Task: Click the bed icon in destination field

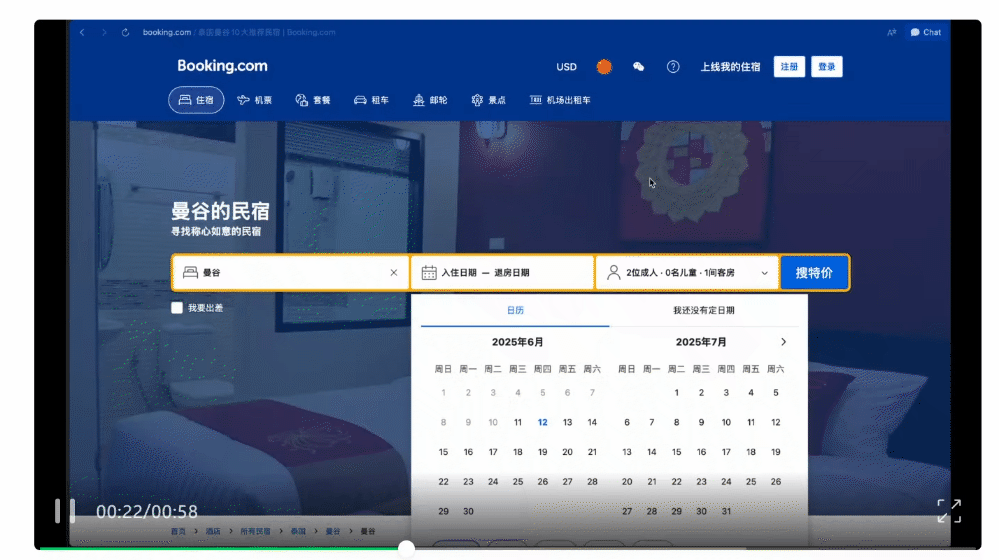Action: click(x=190, y=273)
